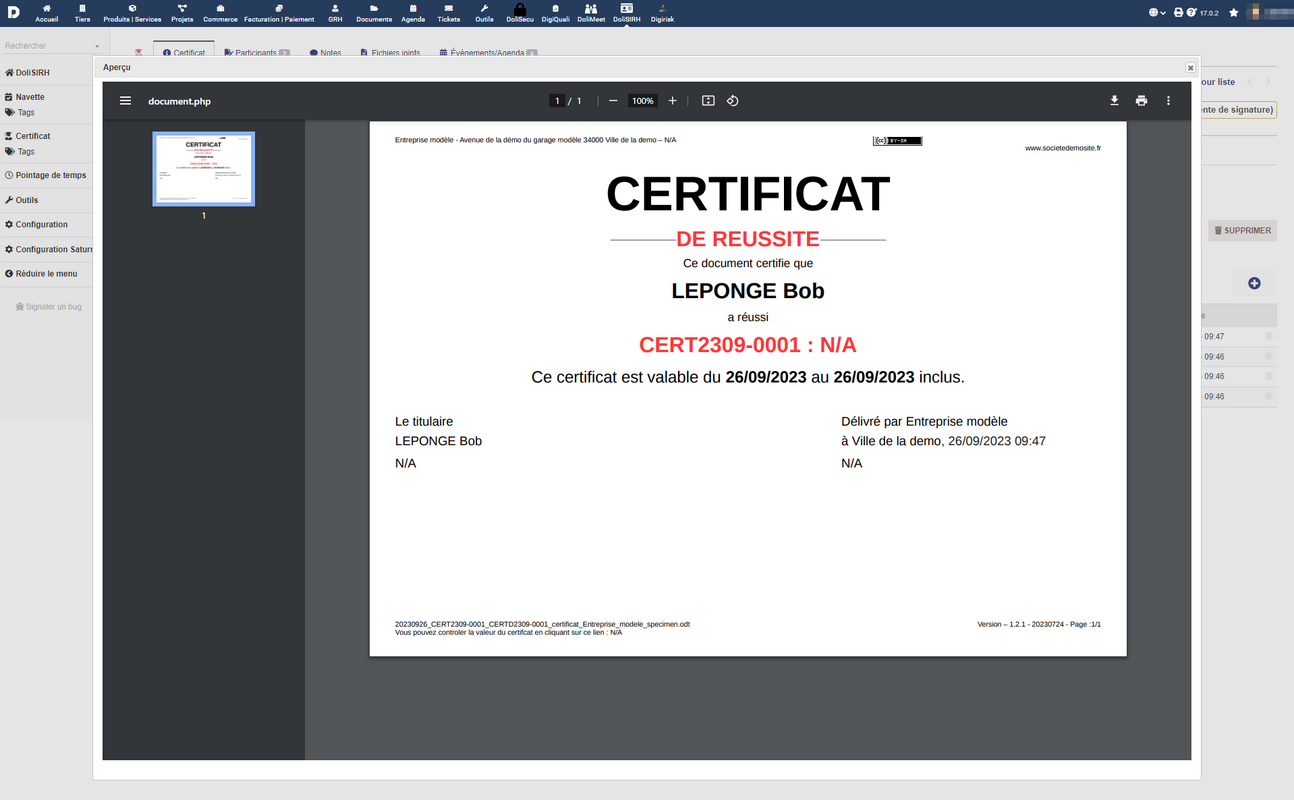Viewport: 1294px width, 800px height.
Task: Open Tags under Certificat
Action: (x=20, y=152)
